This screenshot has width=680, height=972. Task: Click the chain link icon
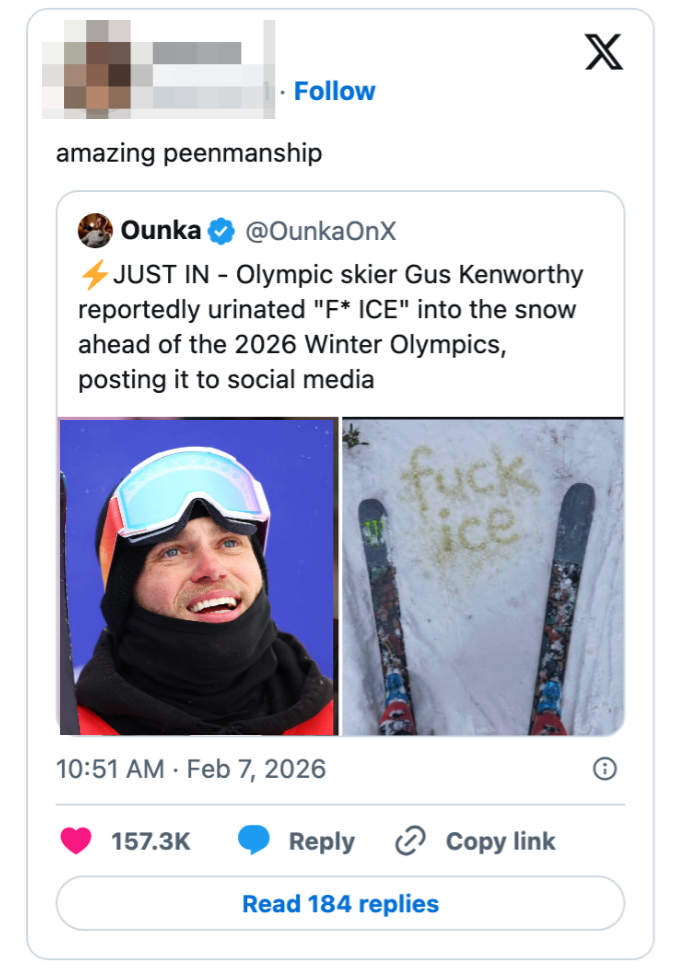(410, 841)
